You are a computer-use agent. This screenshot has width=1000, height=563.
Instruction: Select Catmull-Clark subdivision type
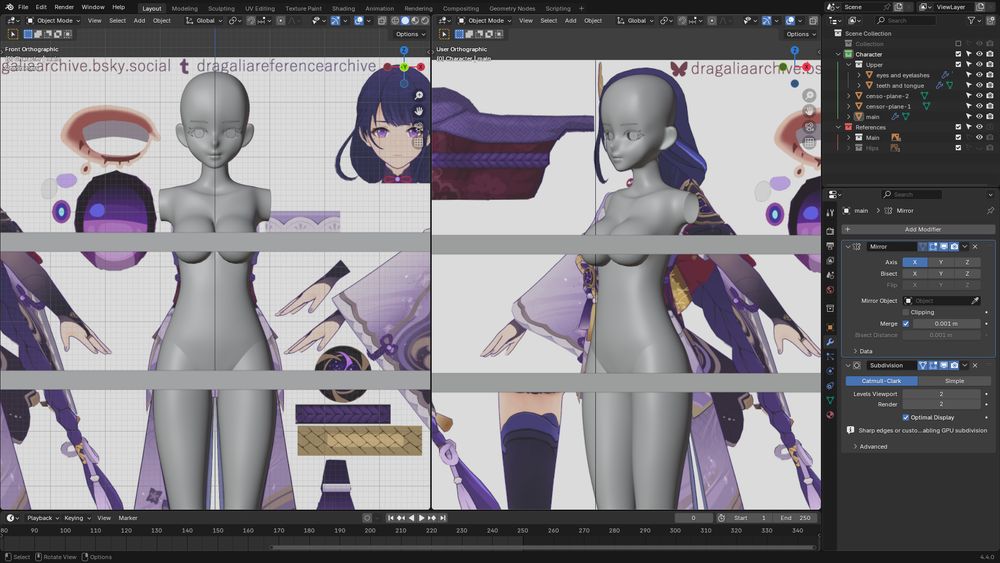coord(881,381)
